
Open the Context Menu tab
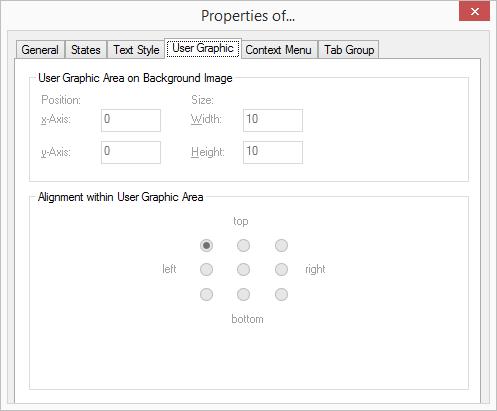tap(279, 50)
